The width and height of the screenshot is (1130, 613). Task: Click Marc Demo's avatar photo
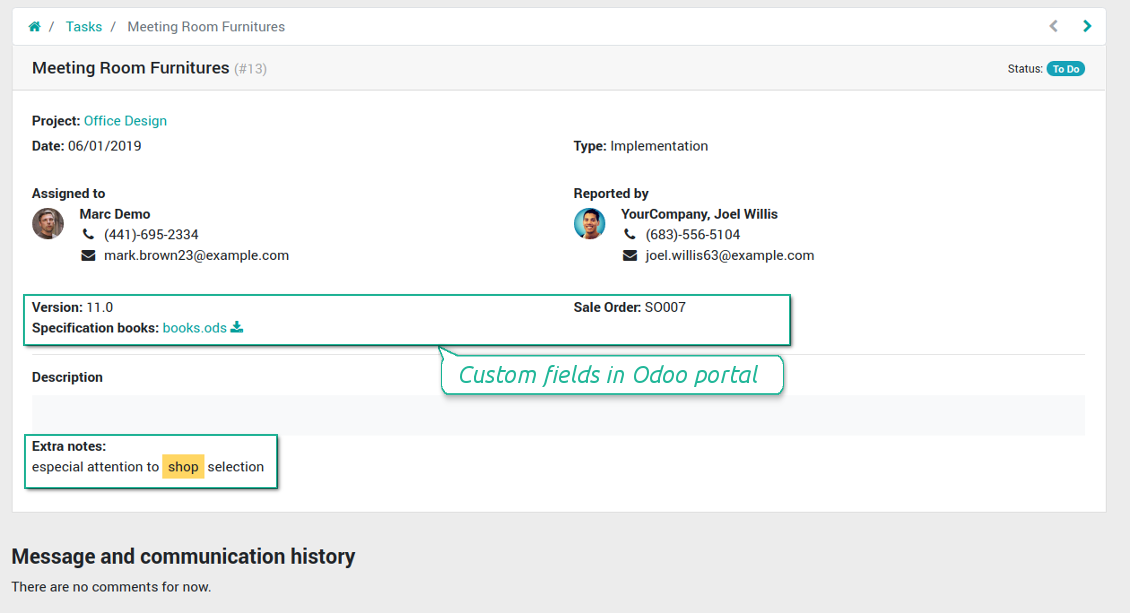48,223
